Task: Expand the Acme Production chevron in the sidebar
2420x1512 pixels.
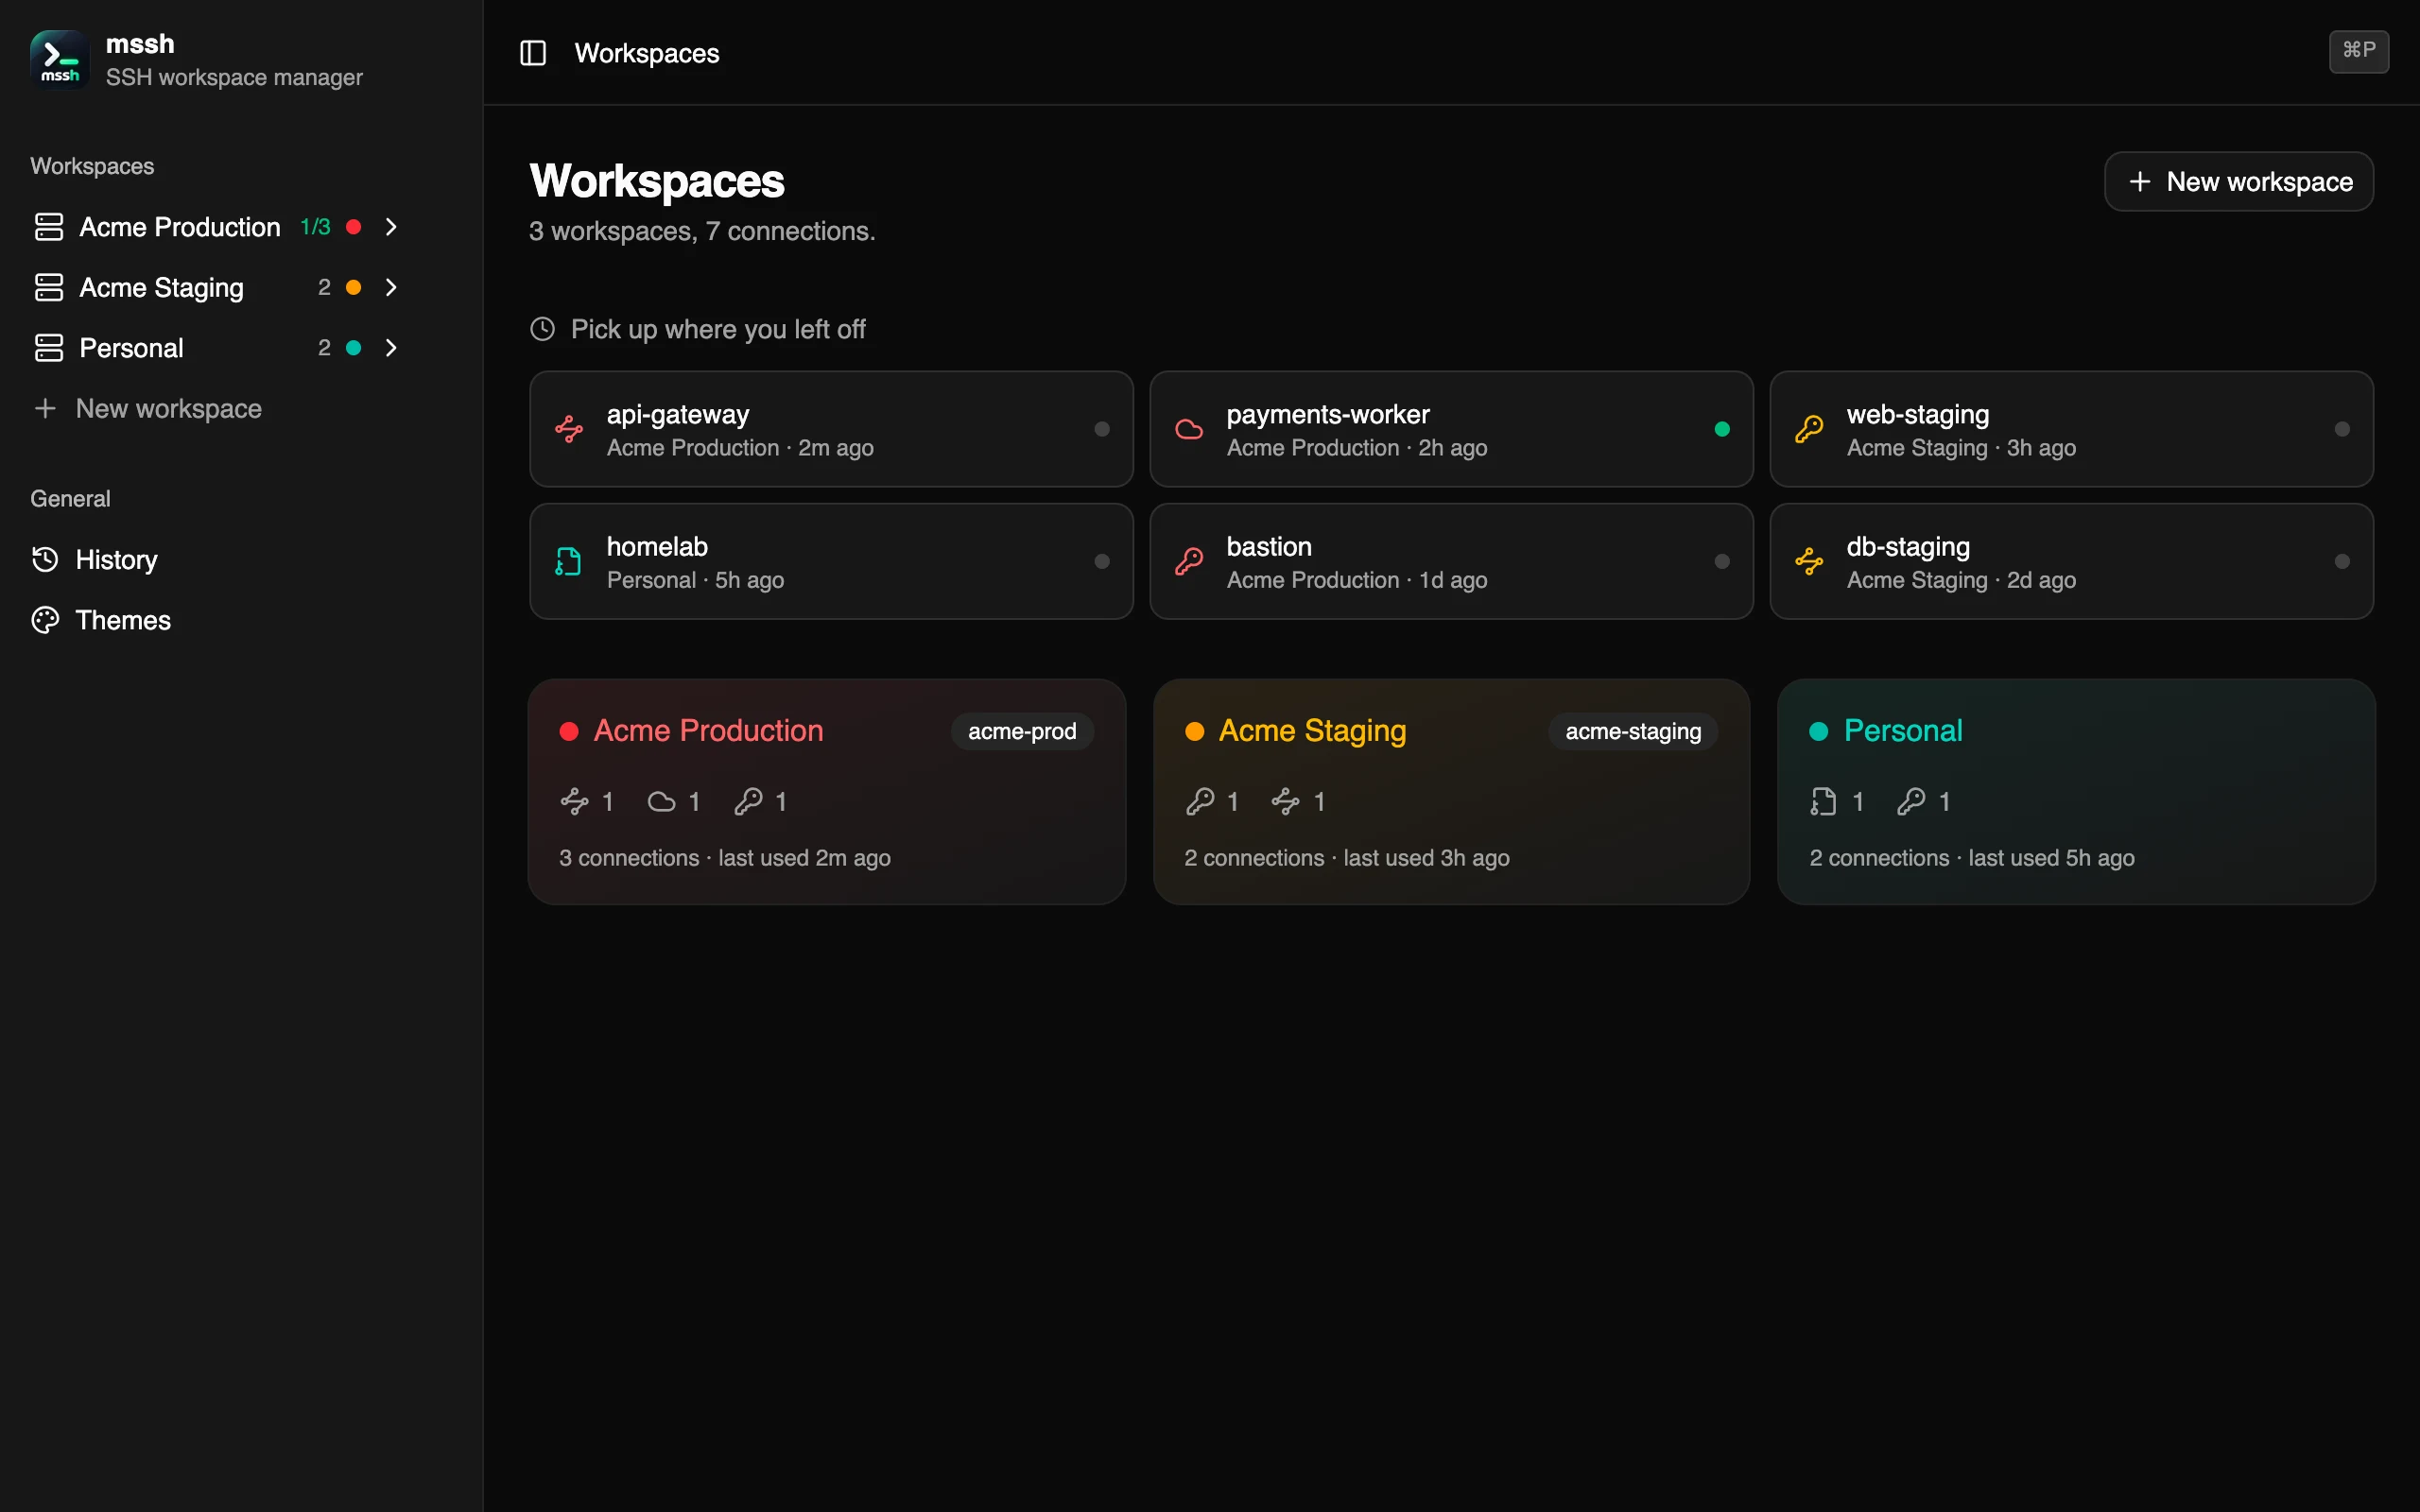Action: tap(391, 227)
